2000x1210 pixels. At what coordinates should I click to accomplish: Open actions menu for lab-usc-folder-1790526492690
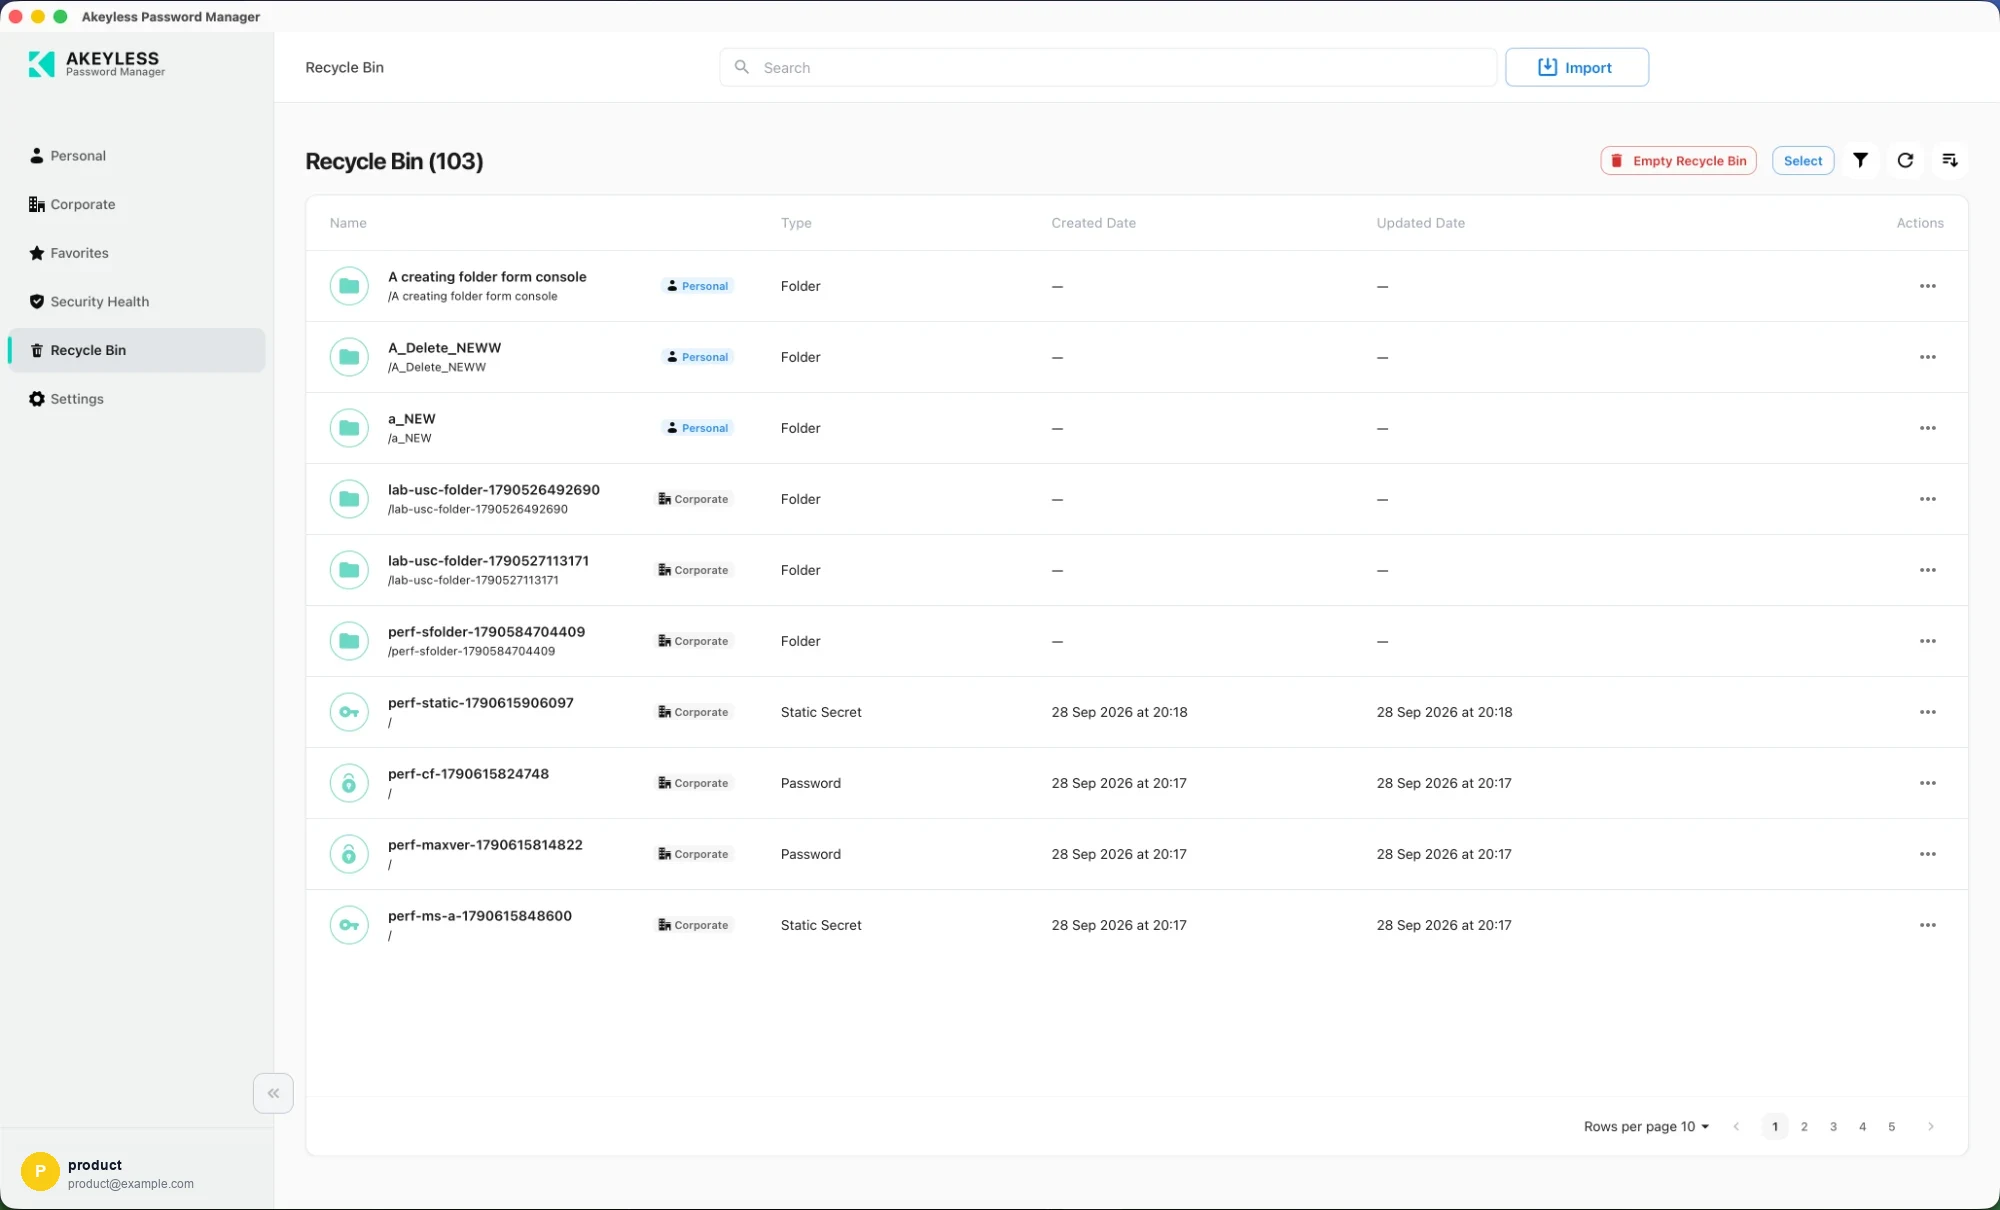[x=1928, y=499]
